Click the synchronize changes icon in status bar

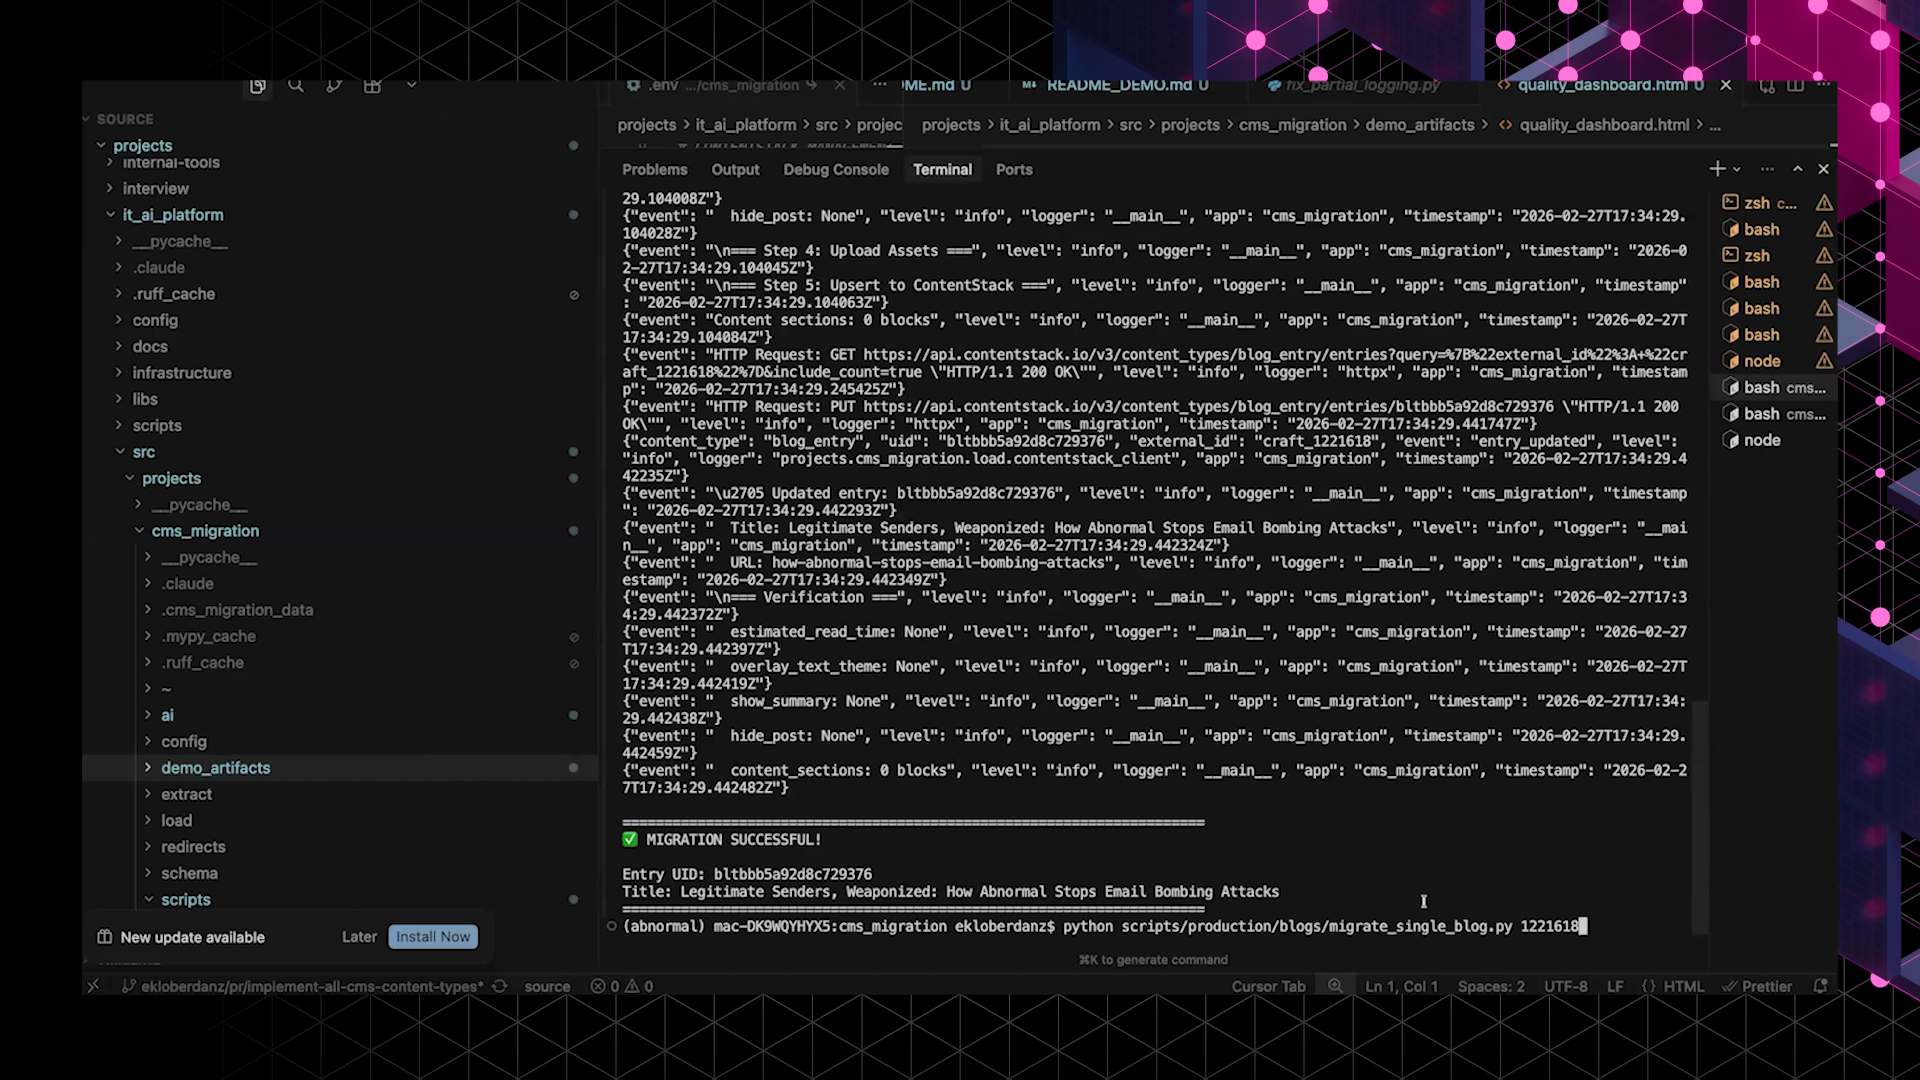500,986
